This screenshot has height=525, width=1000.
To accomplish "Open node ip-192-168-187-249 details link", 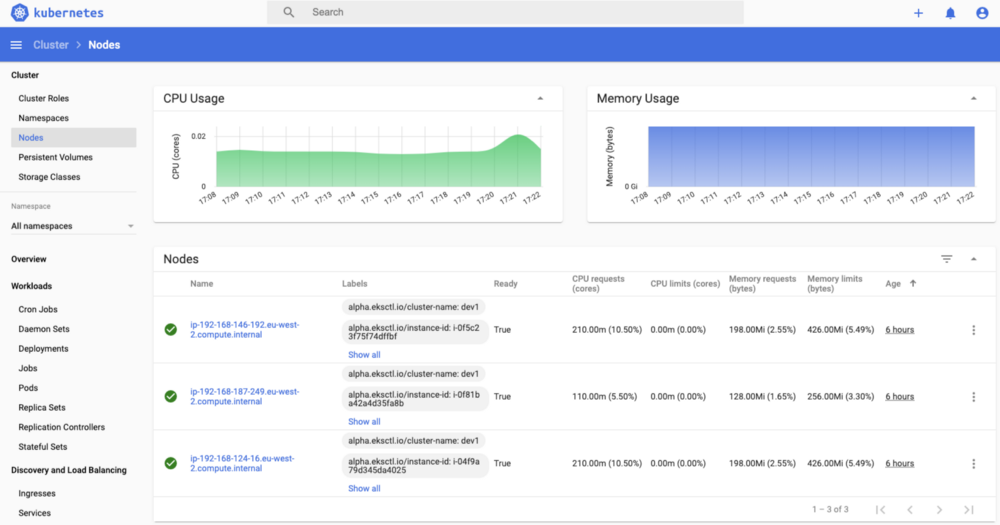I will tap(244, 397).
